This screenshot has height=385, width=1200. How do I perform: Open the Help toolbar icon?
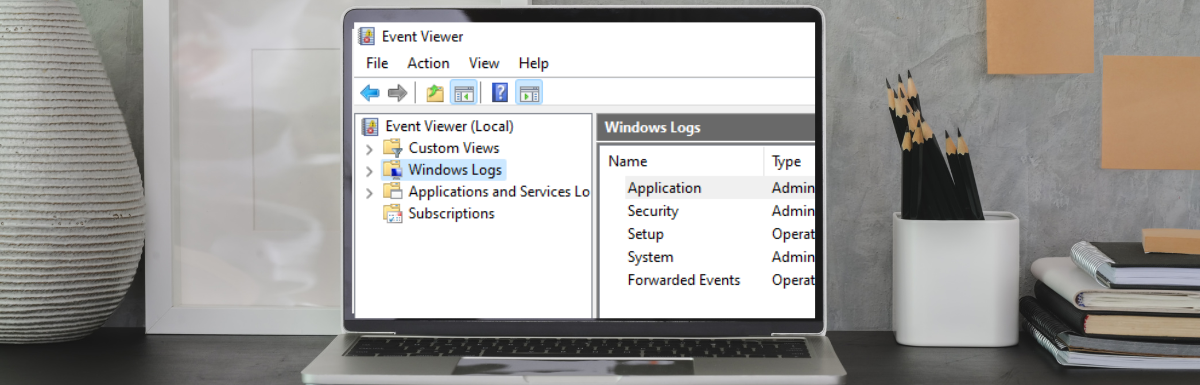coord(500,93)
